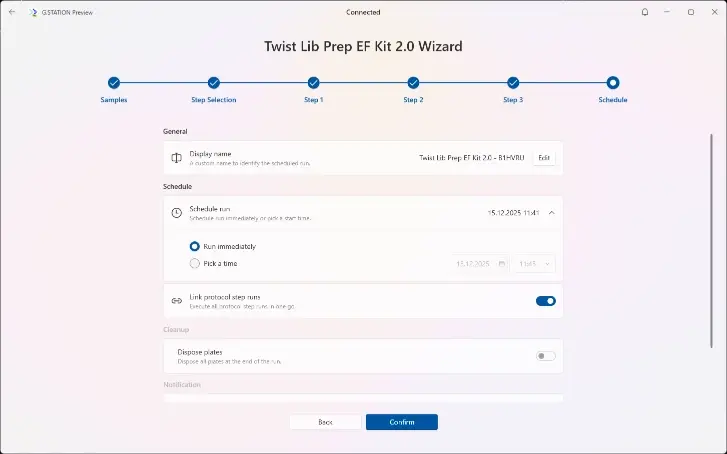Screen dimensions: 727x454
Task: Click the 'Connected' status text
Action: (x=363, y=13)
